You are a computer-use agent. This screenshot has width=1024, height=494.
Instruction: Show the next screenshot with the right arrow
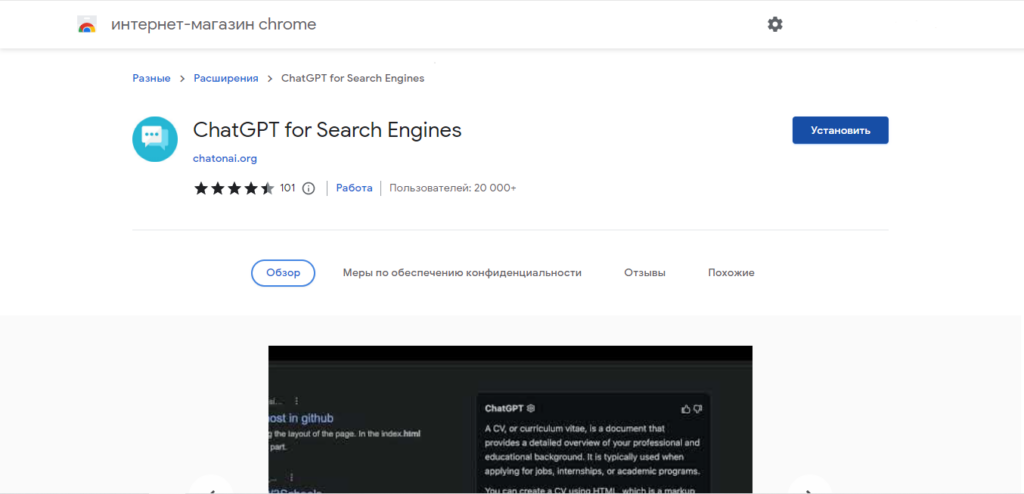coord(810,487)
